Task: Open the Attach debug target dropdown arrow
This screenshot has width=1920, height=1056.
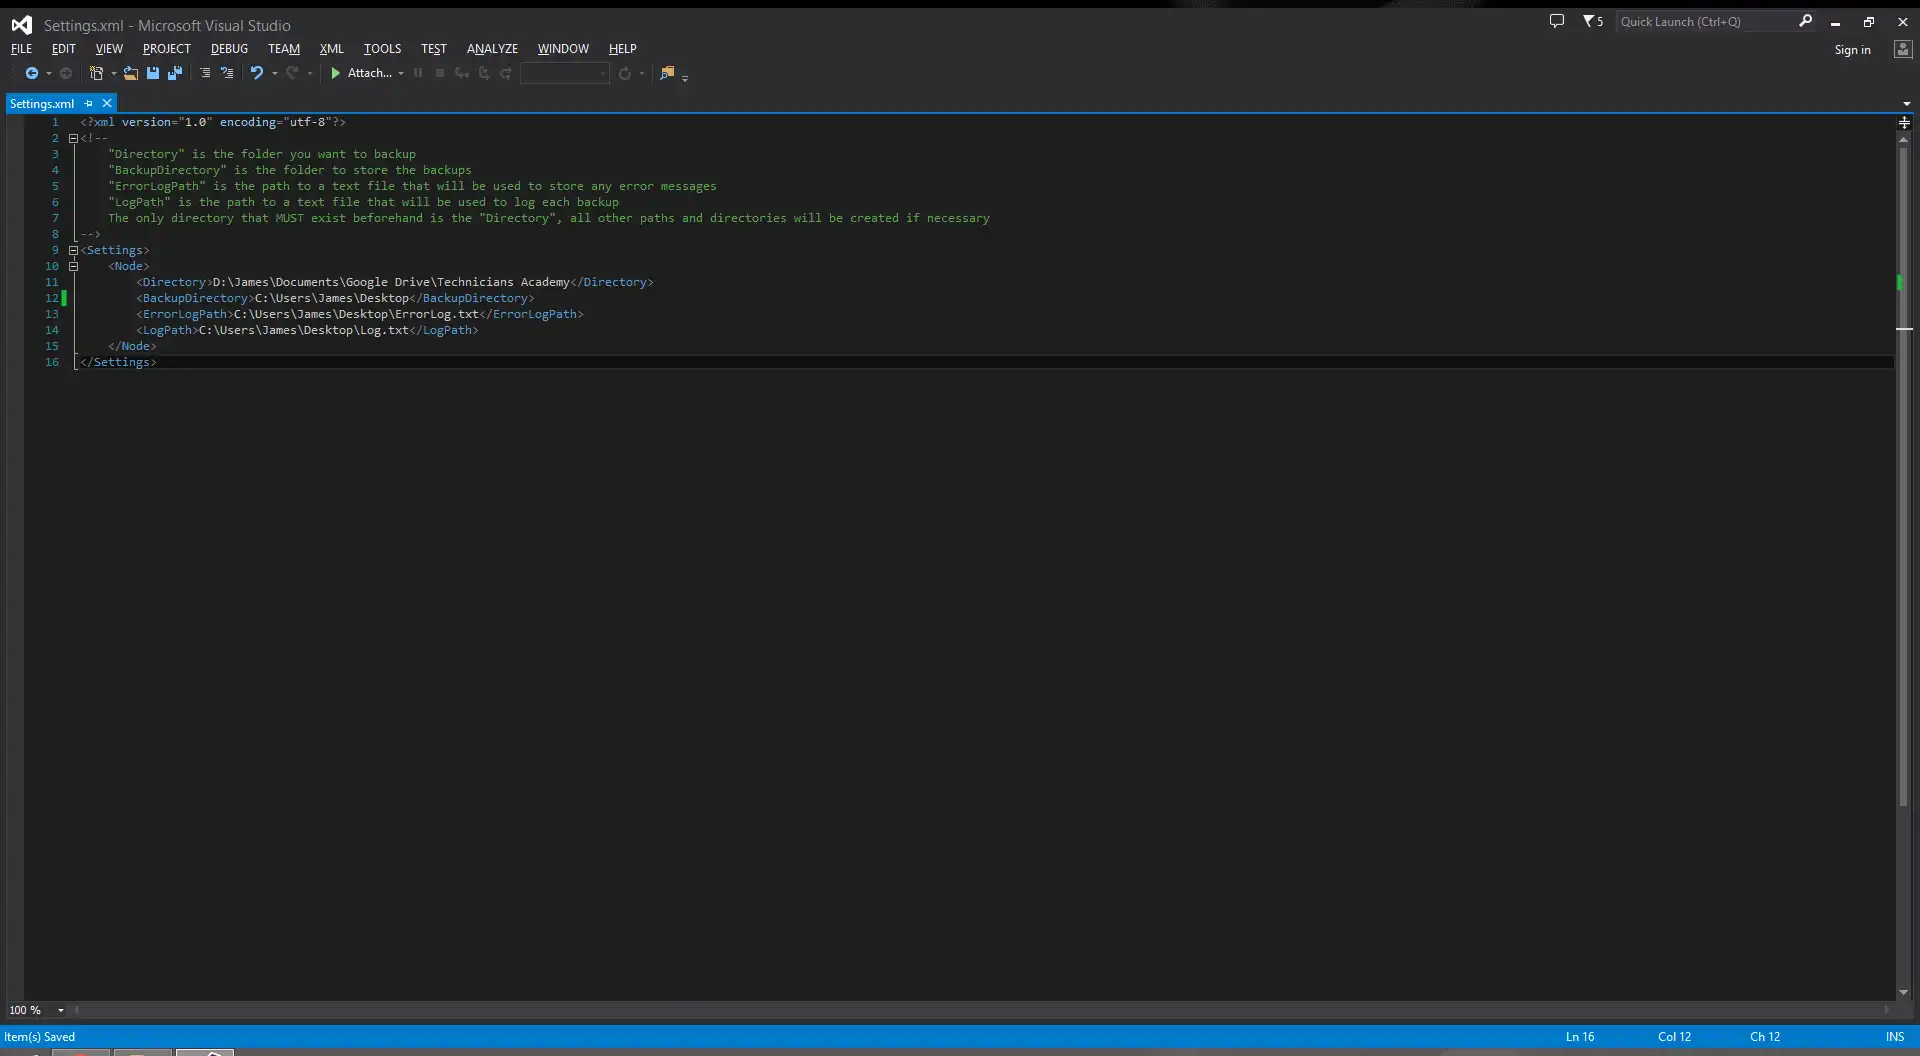Action: [x=400, y=73]
